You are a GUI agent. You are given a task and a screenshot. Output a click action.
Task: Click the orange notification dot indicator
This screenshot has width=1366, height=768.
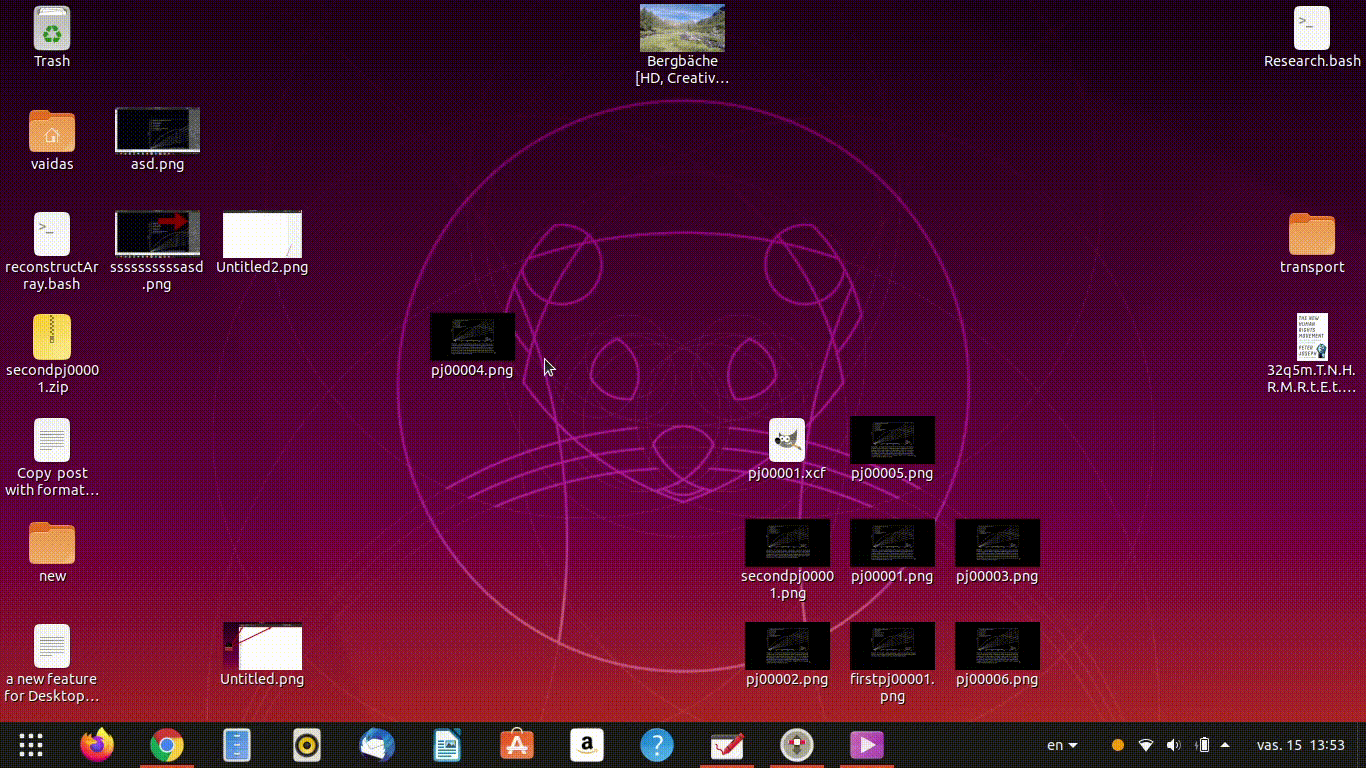[x=1118, y=745]
